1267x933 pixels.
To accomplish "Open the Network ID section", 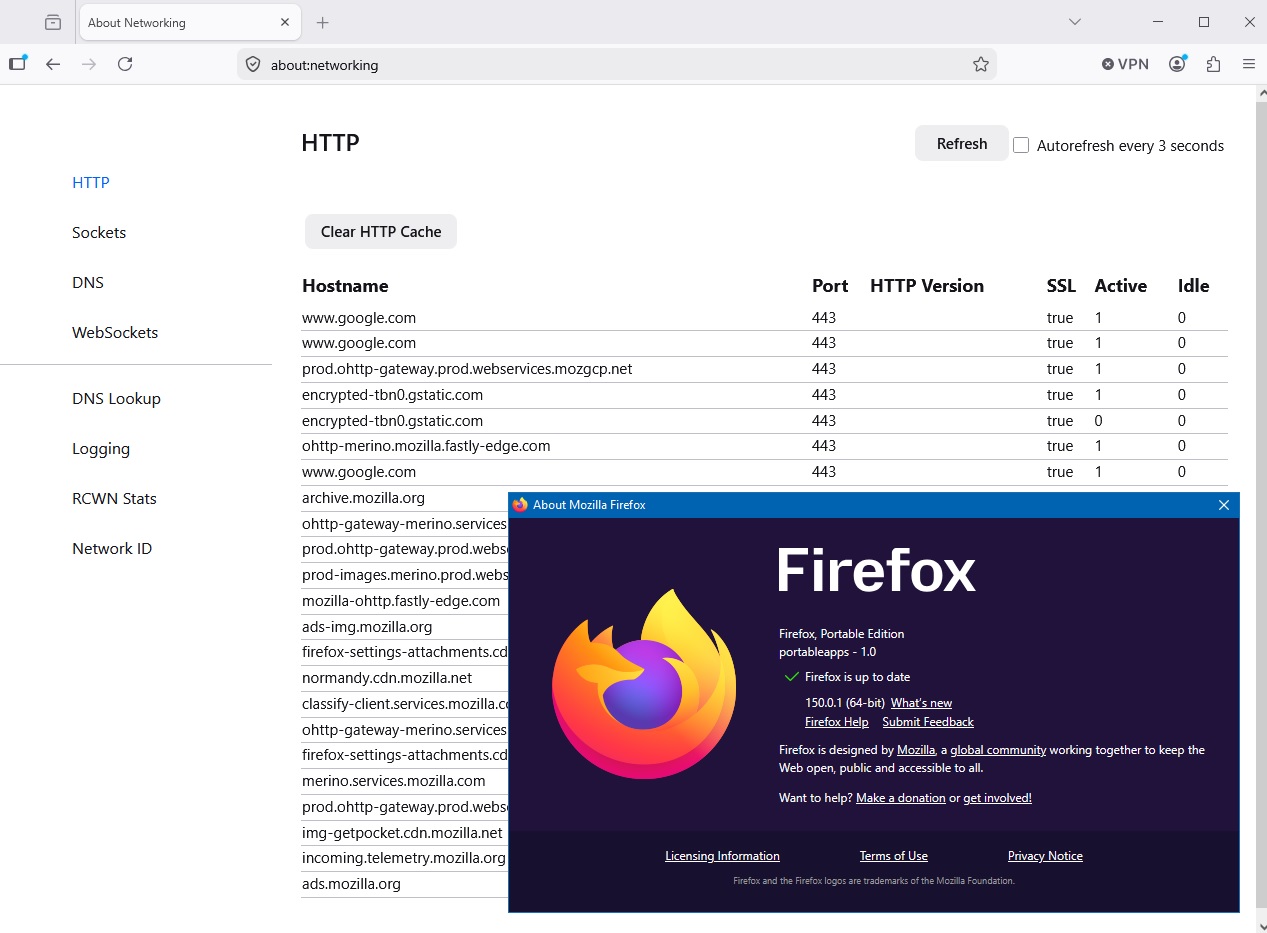I will tap(112, 549).
